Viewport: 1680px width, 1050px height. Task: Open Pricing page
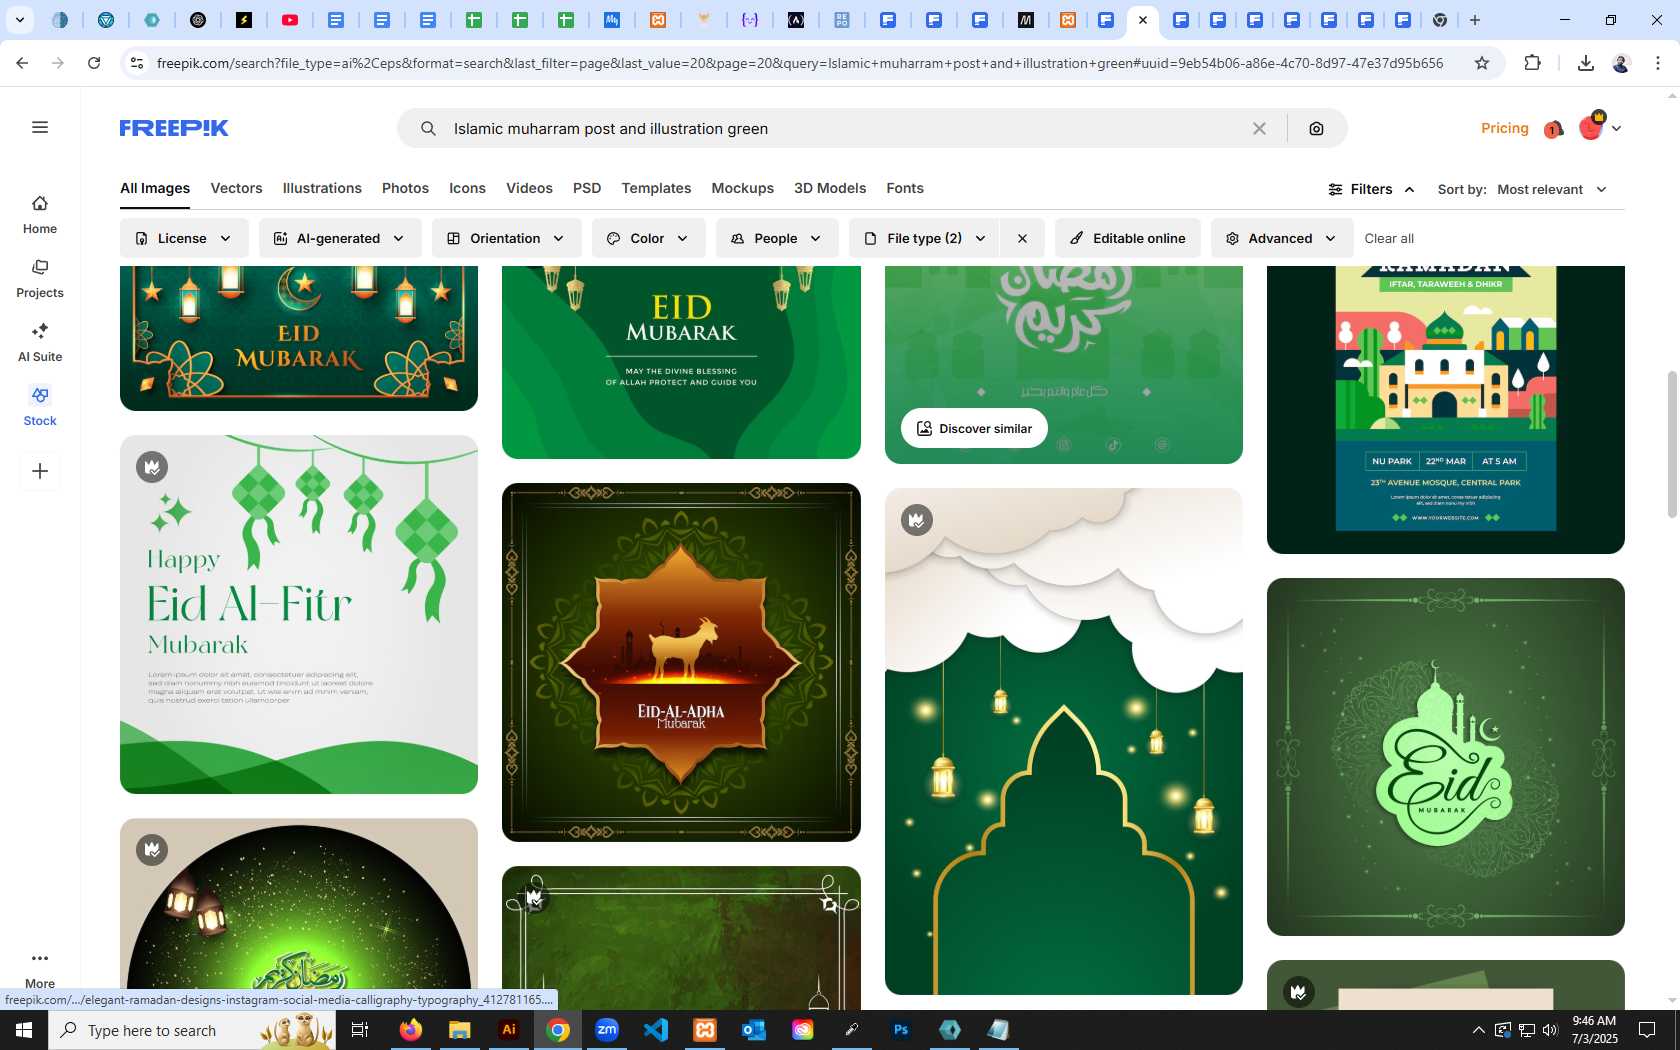click(1504, 128)
